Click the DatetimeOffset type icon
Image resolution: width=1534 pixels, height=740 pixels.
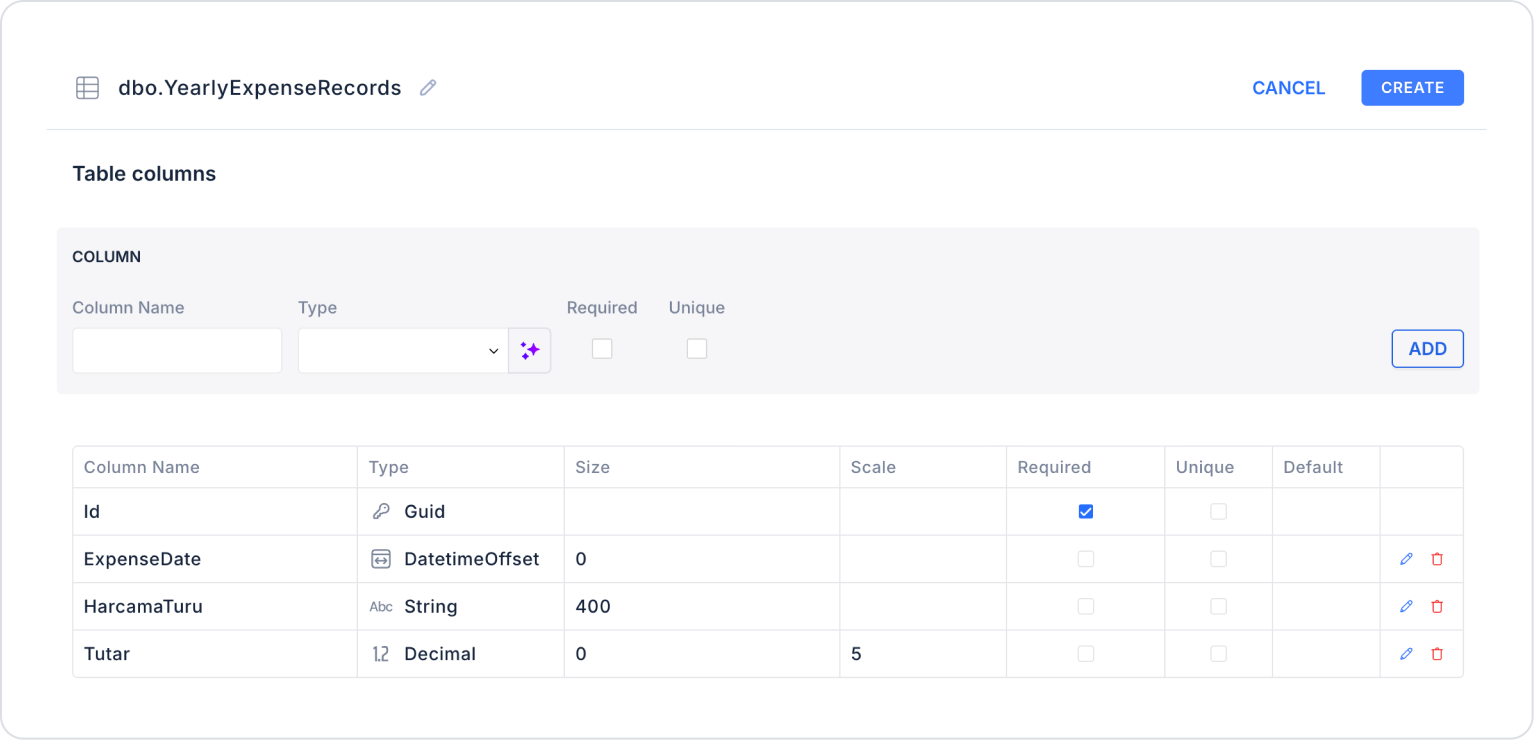tap(381, 559)
